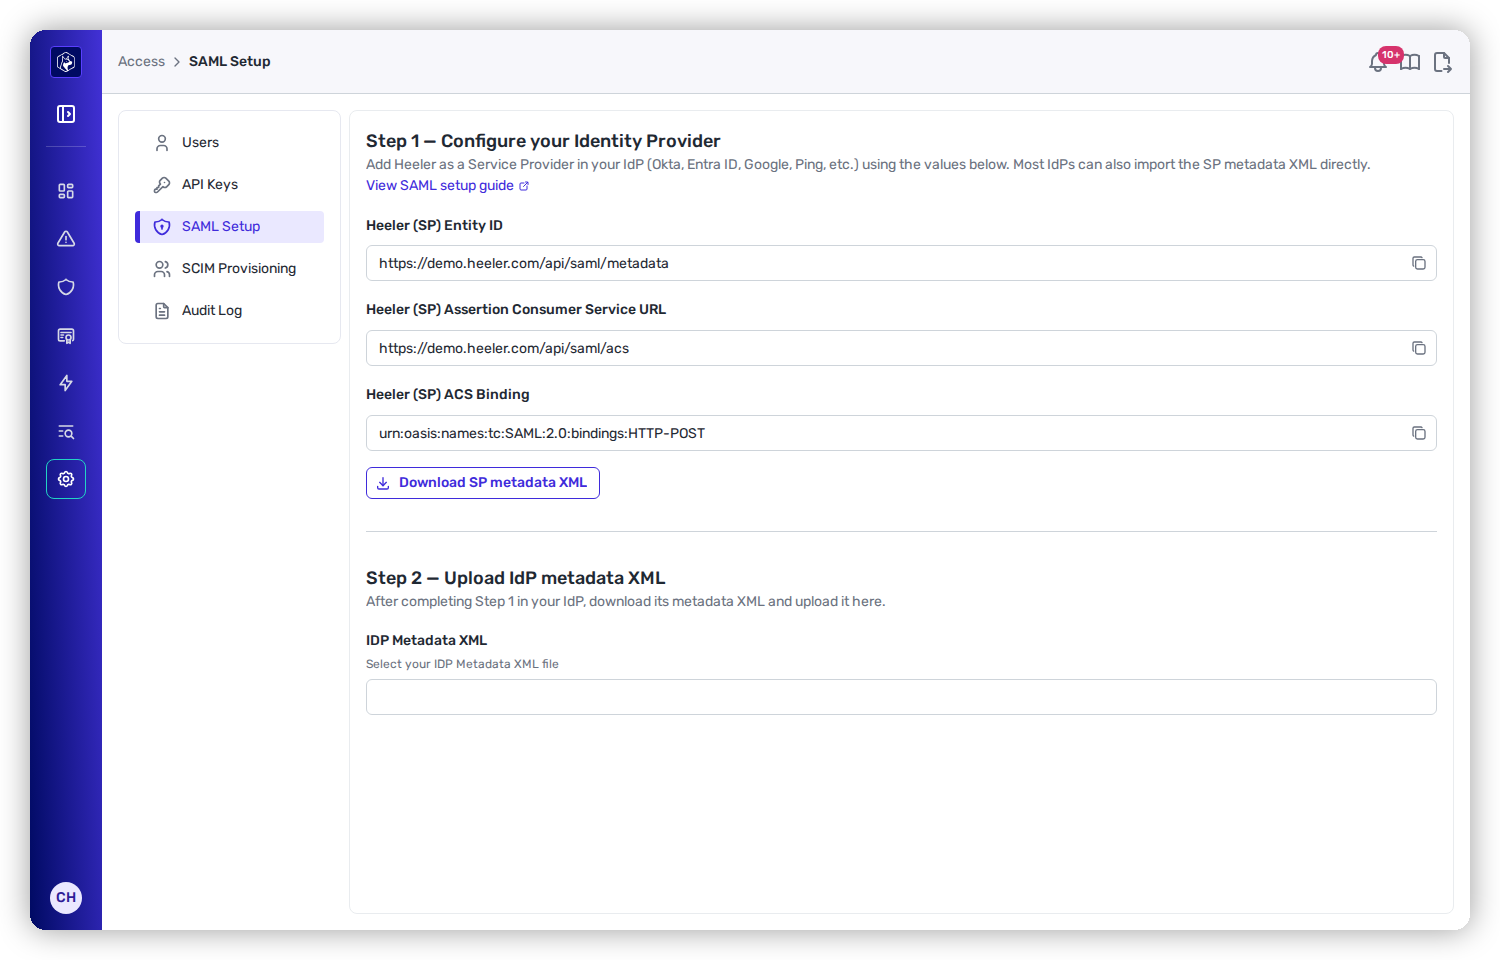Go to Access breadcrumb
The width and height of the screenshot is (1500, 960).
point(141,62)
